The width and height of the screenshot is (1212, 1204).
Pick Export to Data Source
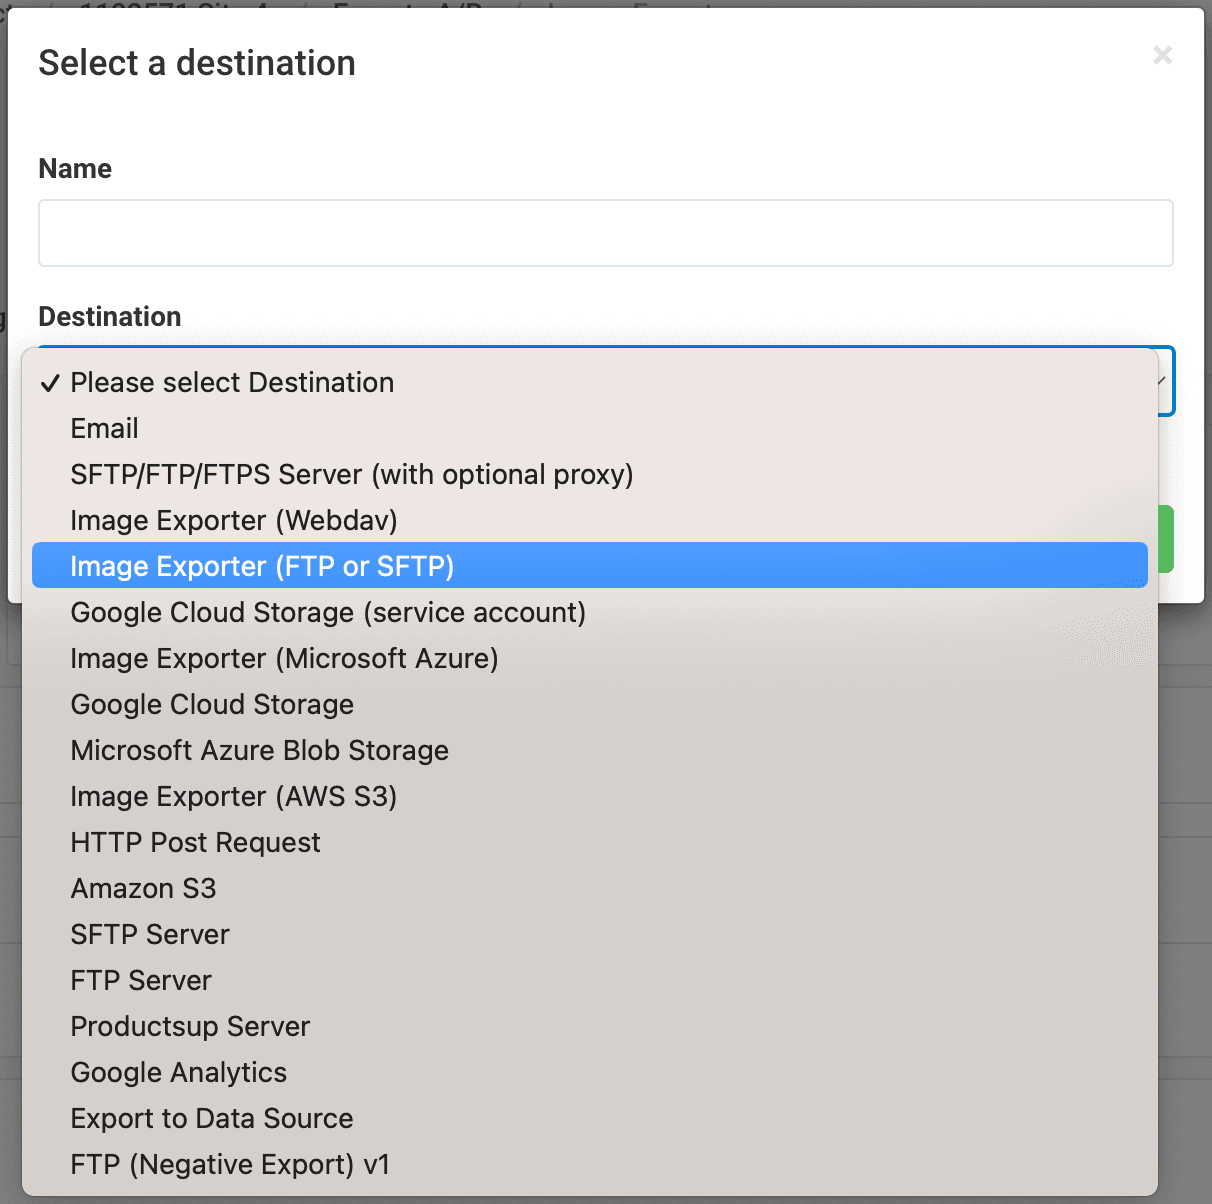[212, 1119]
